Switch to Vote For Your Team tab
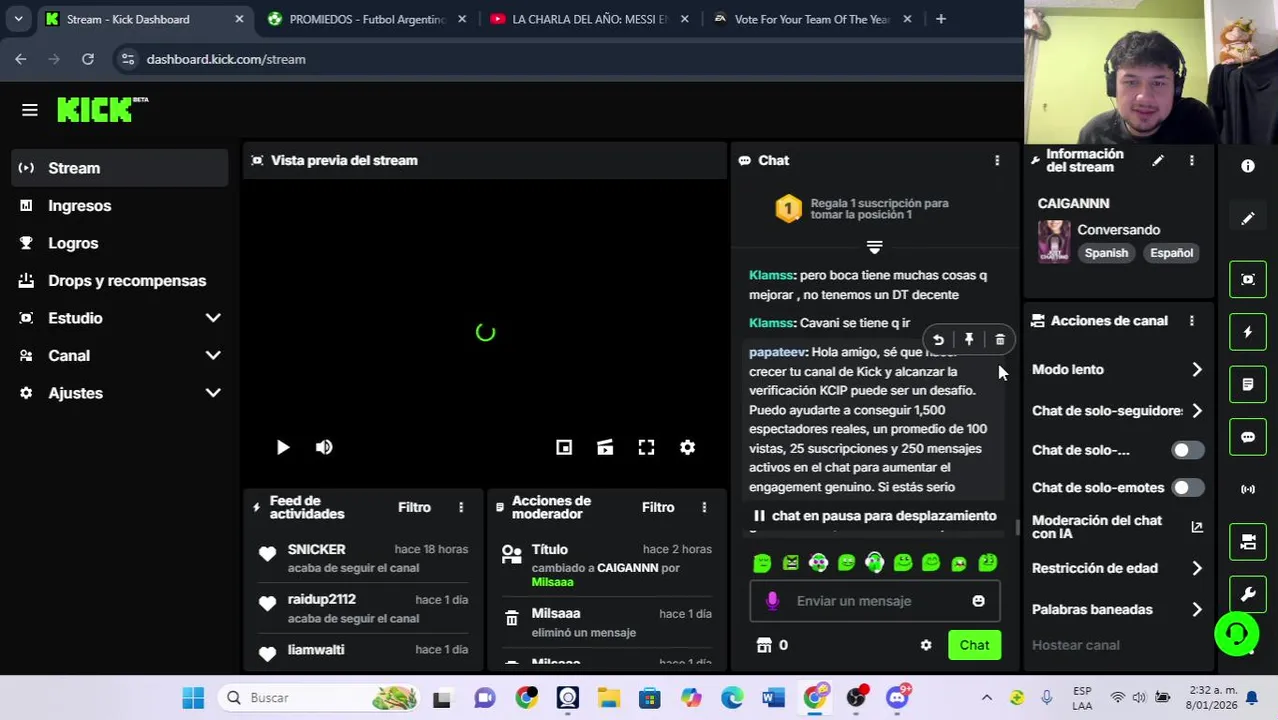 pyautogui.click(x=811, y=19)
